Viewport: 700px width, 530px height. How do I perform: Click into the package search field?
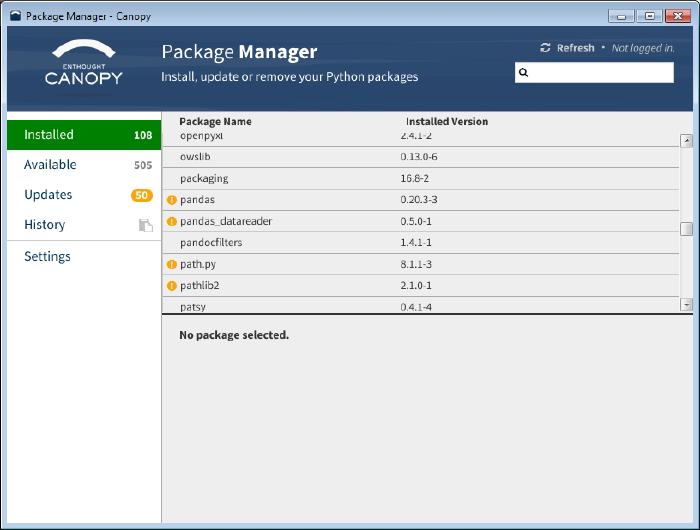594,72
